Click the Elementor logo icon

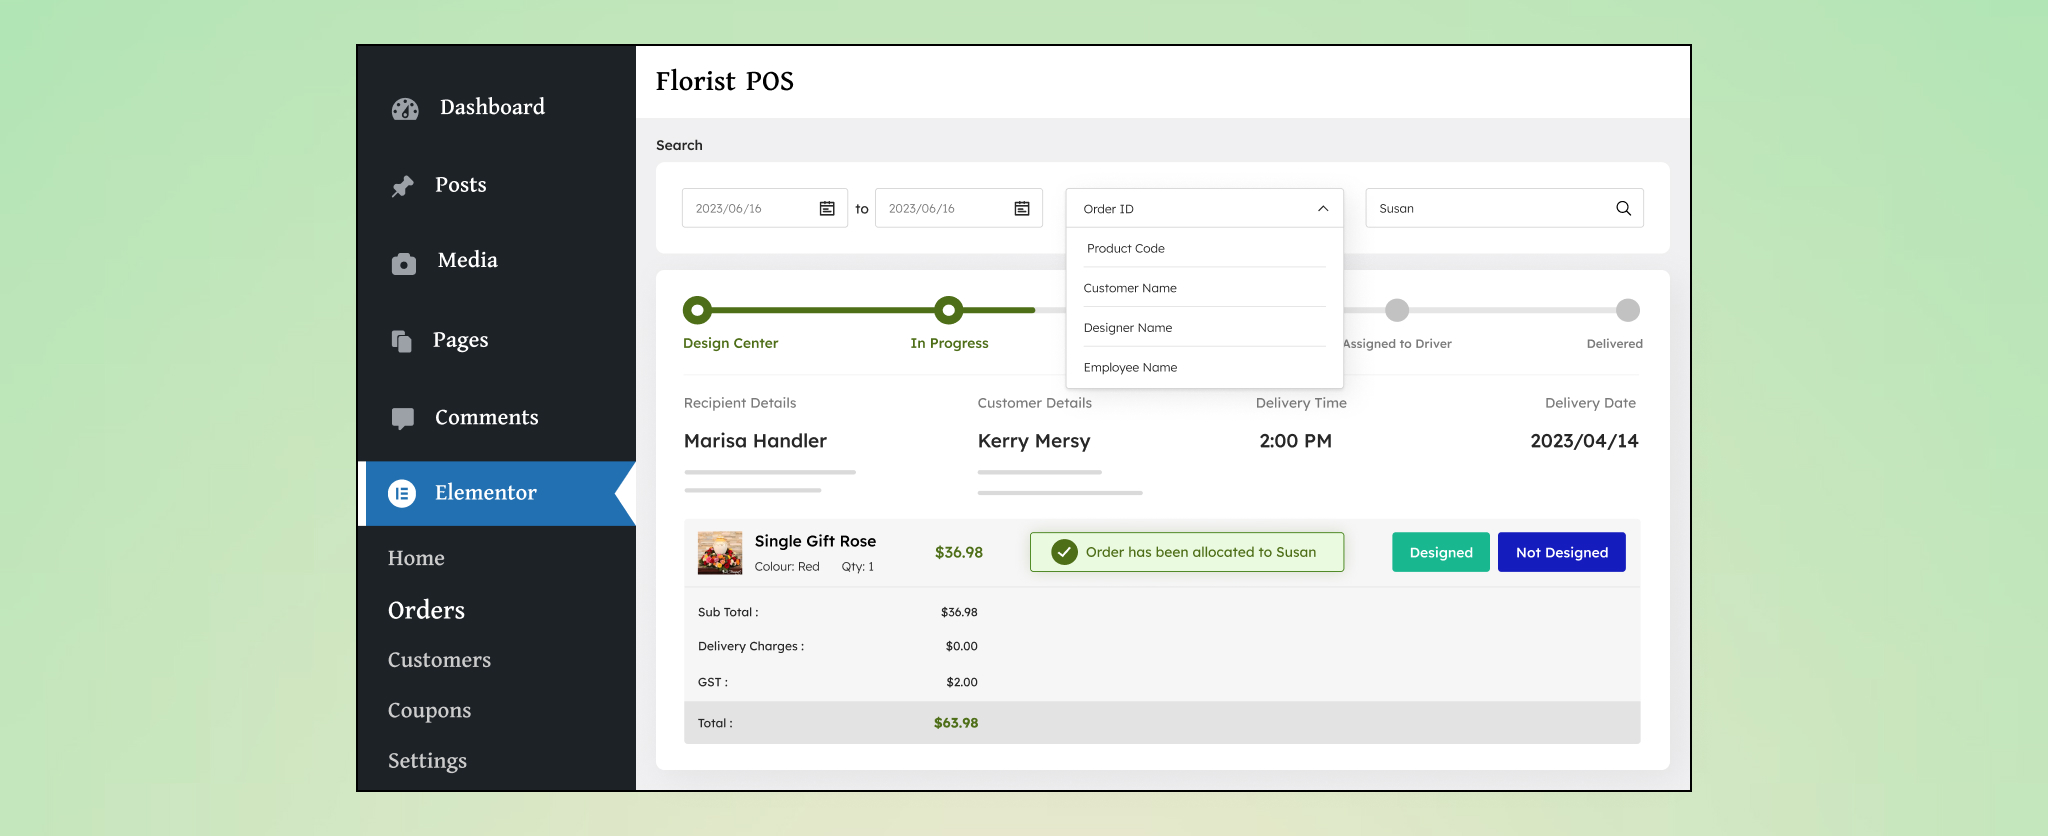coord(402,493)
